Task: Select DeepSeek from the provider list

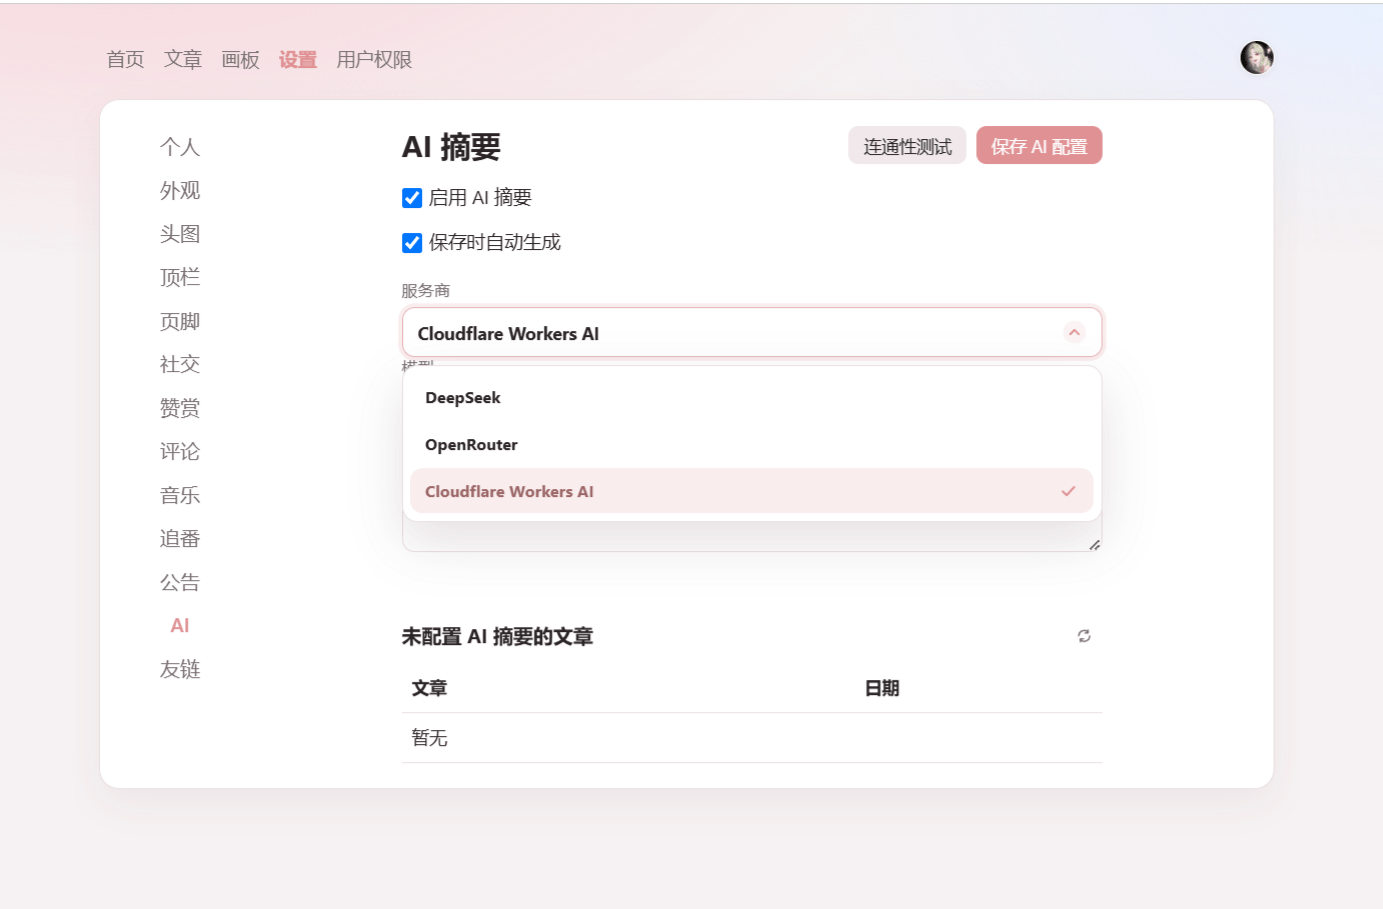Action: click(x=752, y=398)
